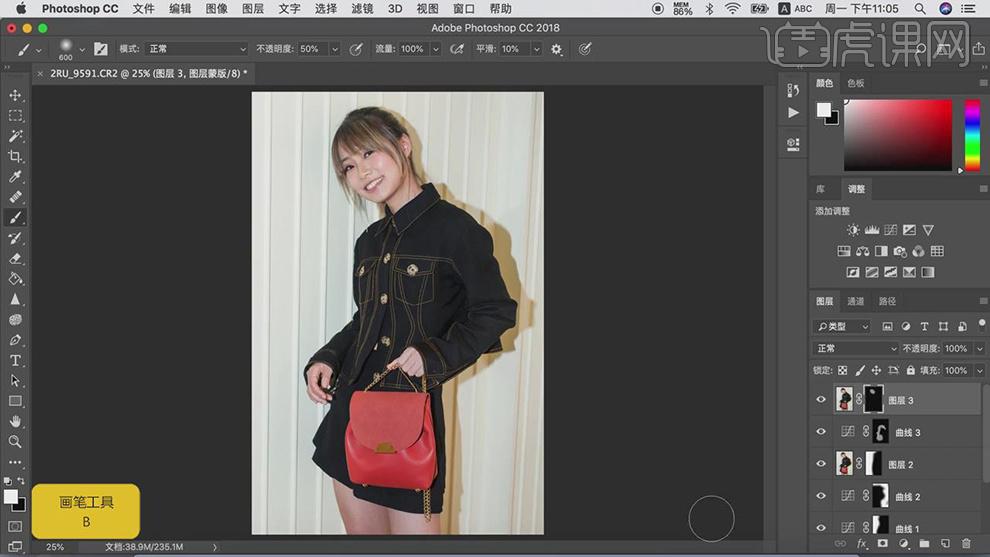Screen dimensions: 990x557
Task: Switch to the 通道 tab
Action: (x=856, y=301)
